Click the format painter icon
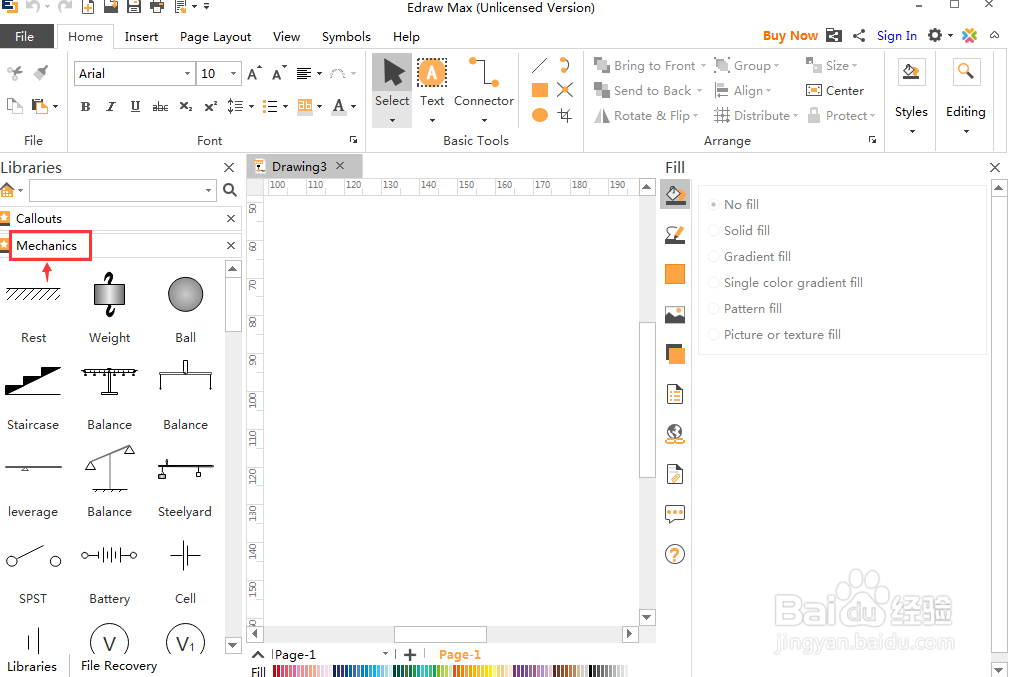The height and width of the screenshot is (677, 1010). [x=41, y=72]
